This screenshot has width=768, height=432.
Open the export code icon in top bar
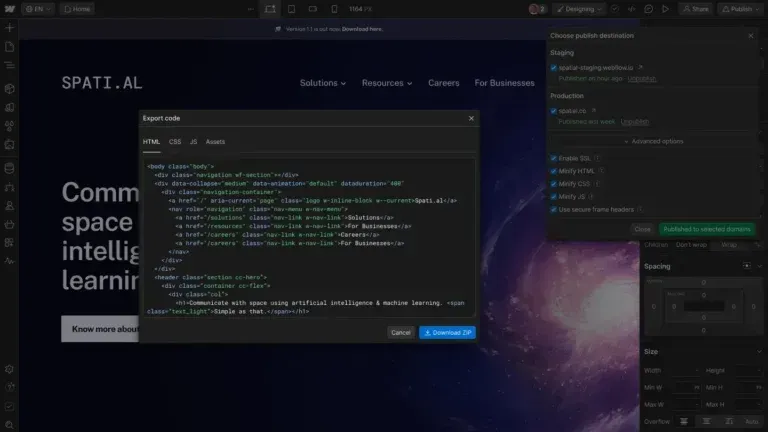pos(632,9)
